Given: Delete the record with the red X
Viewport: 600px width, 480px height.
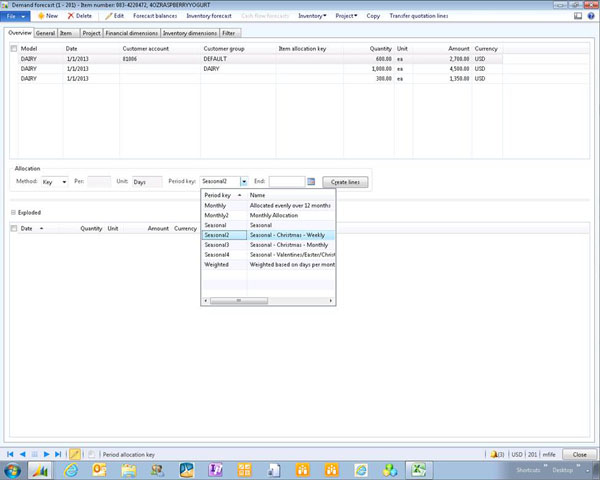Looking at the screenshot, I should [79, 16].
